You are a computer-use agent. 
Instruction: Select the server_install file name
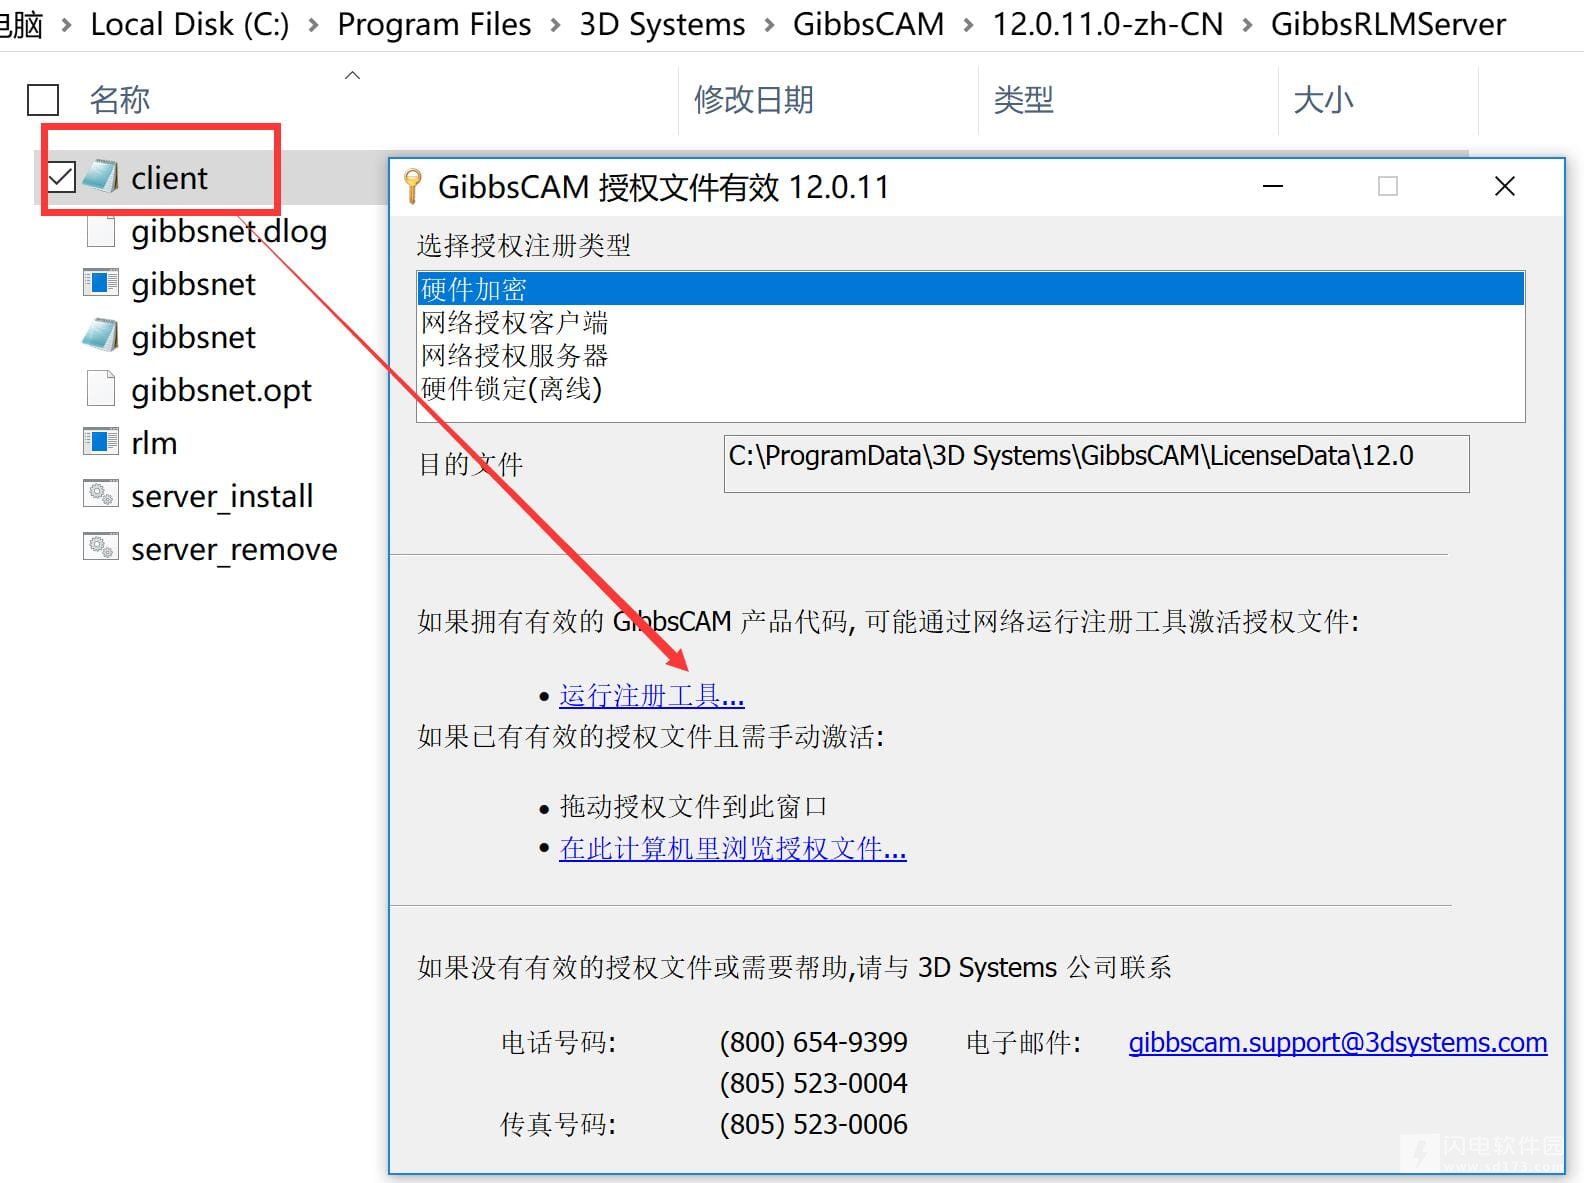click(x=222, y=495)
